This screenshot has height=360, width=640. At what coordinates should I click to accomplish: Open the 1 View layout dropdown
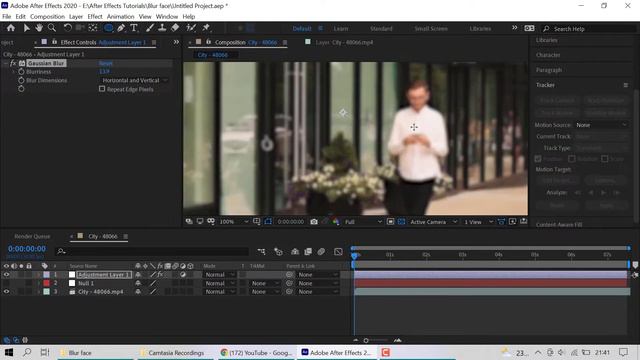[x=479, y=222]
